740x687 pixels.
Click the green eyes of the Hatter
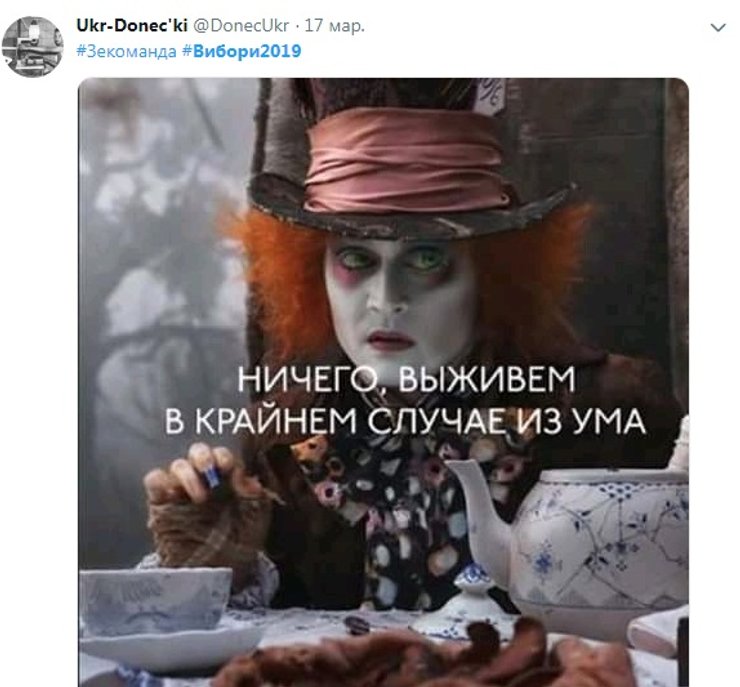tap(392, 260)
